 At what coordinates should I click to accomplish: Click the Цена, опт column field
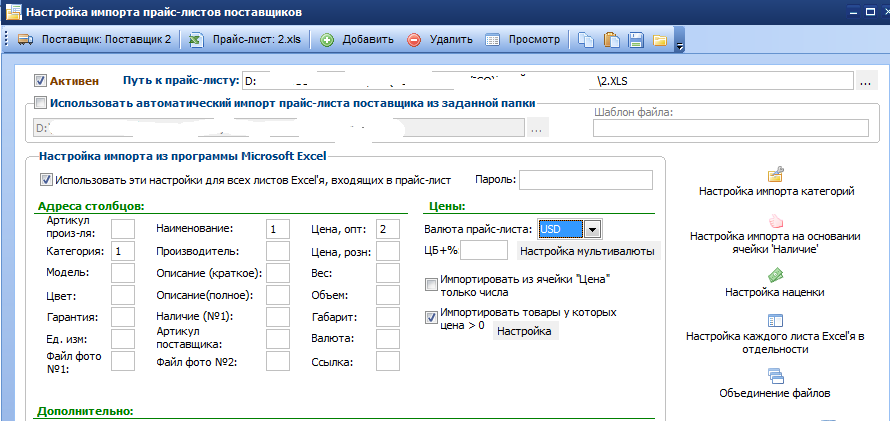[388, 229]
